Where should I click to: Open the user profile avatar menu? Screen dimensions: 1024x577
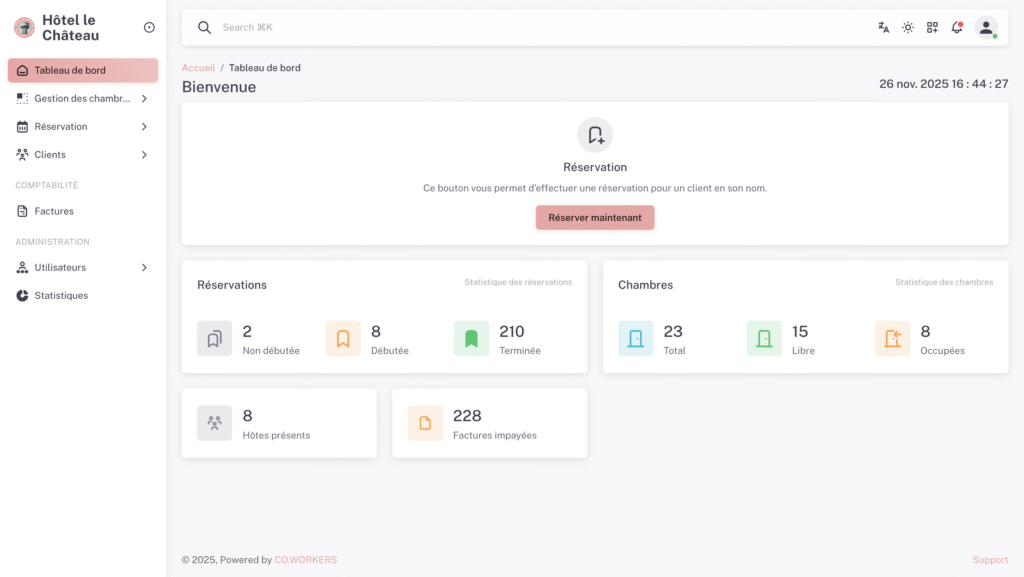986,28
